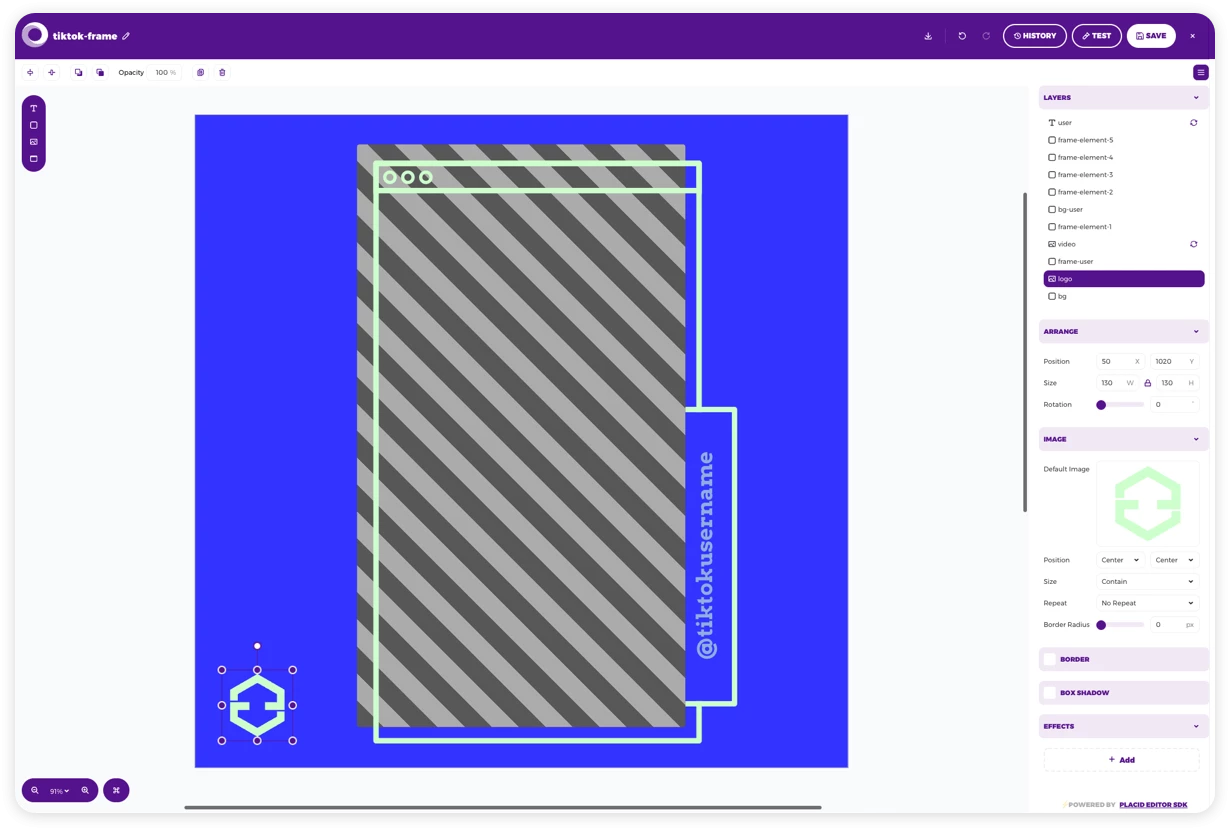Select the frame-user layer

coord(1123,261)
